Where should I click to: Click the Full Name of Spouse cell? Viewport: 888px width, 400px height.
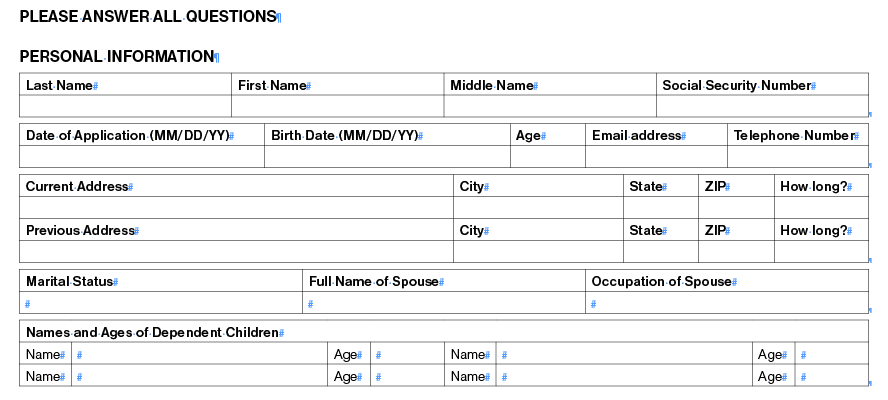click(x=444, y=302)
